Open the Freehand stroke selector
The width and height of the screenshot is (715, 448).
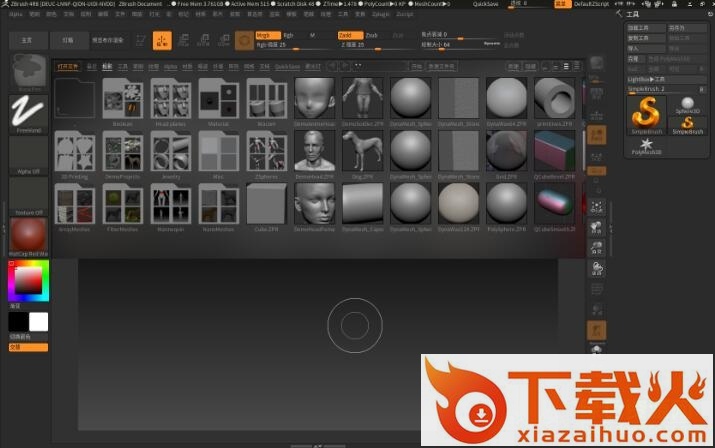28,114
